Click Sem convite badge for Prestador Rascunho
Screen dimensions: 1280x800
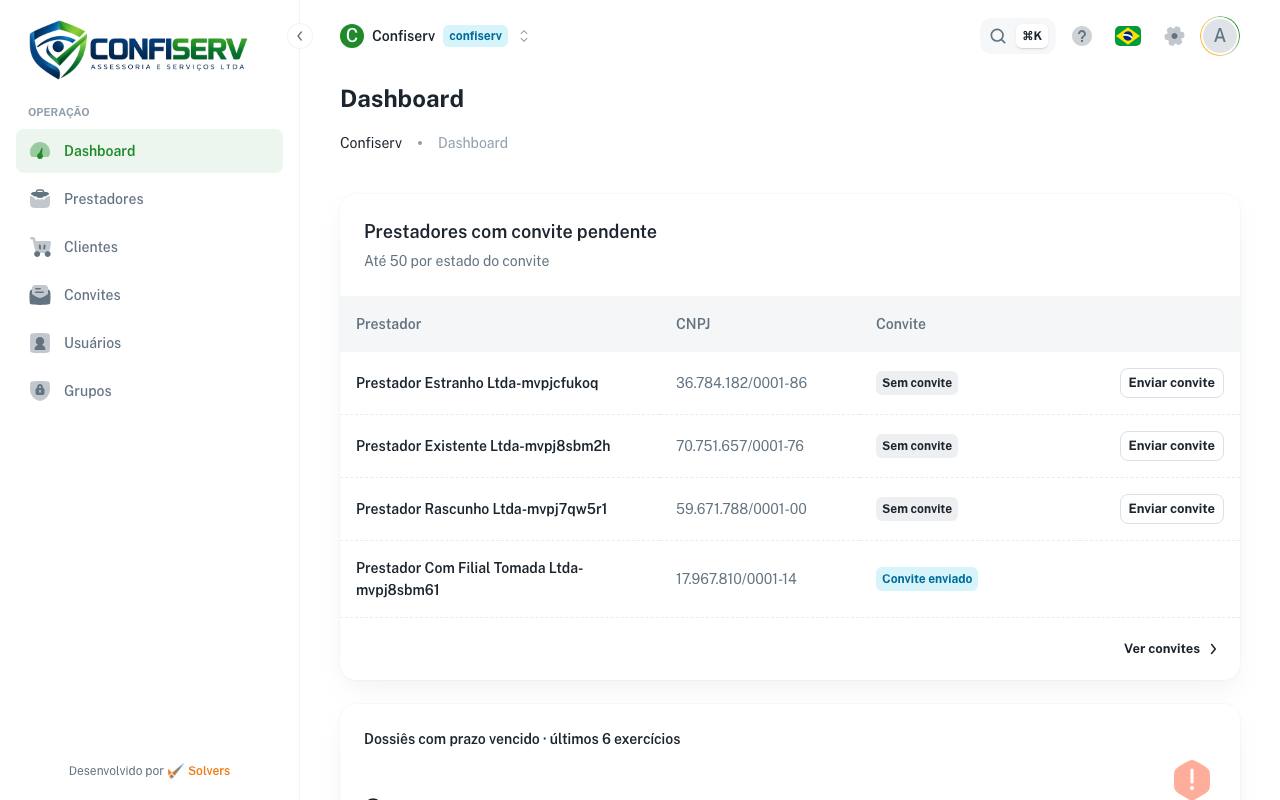tap(917, 509)
